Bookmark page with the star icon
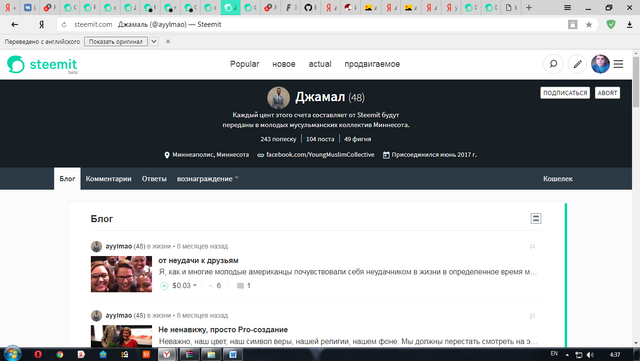This screenshot has height=361, width=640. point(589,25)
